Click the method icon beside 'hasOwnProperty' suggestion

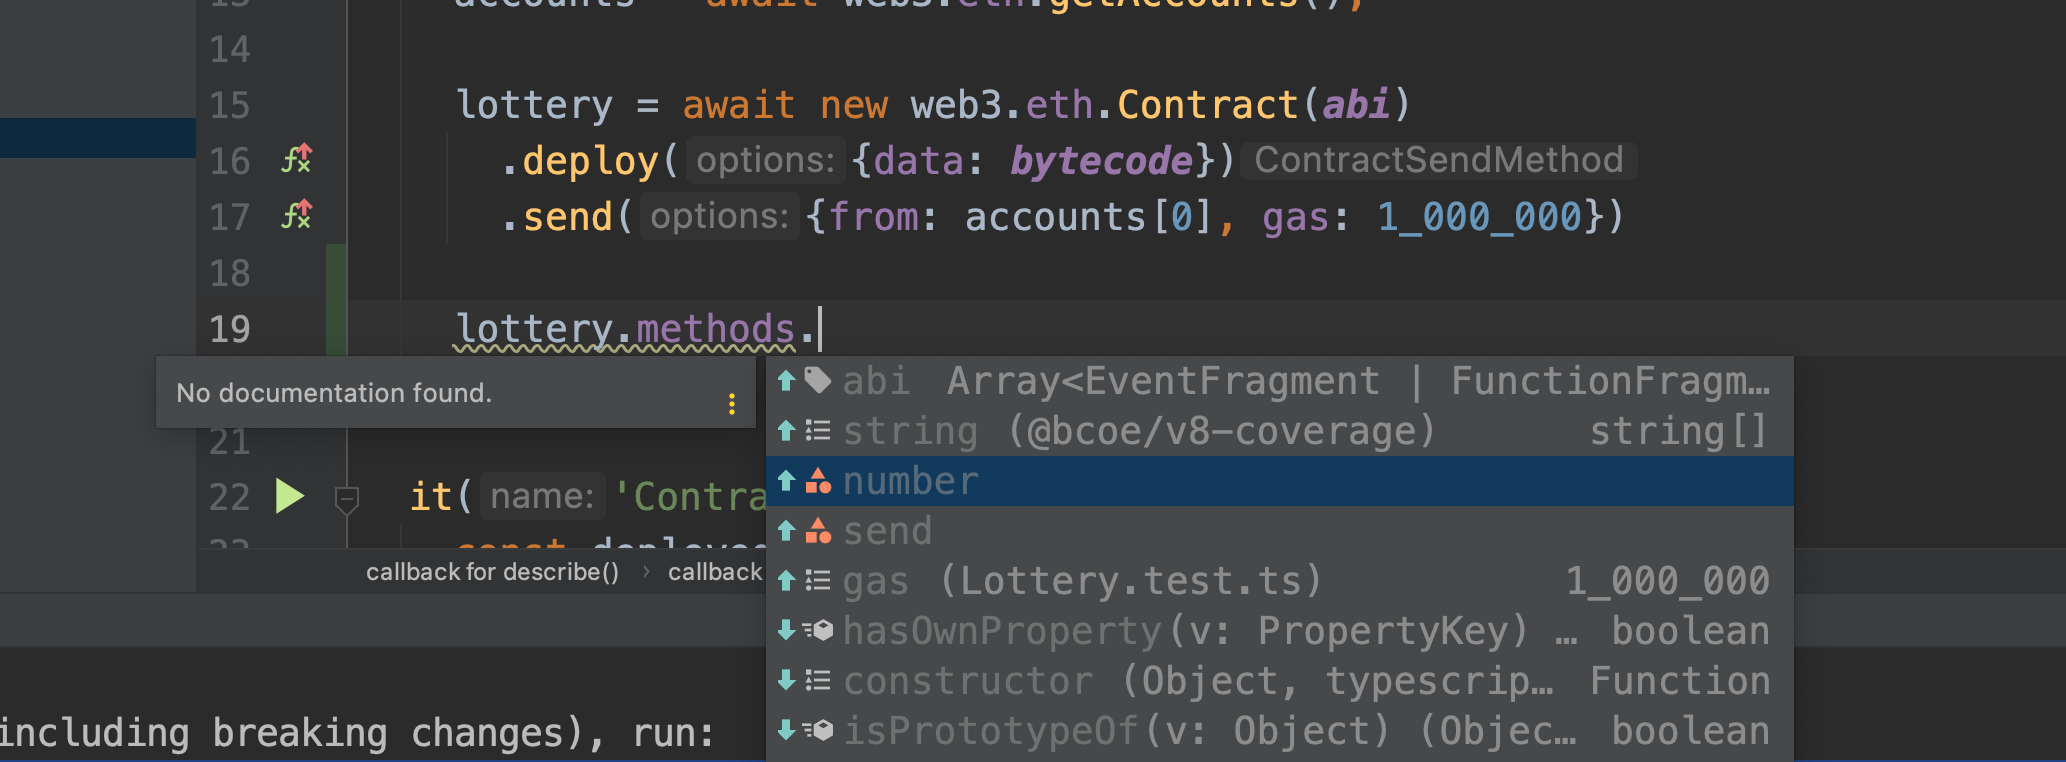click(818, 630)
